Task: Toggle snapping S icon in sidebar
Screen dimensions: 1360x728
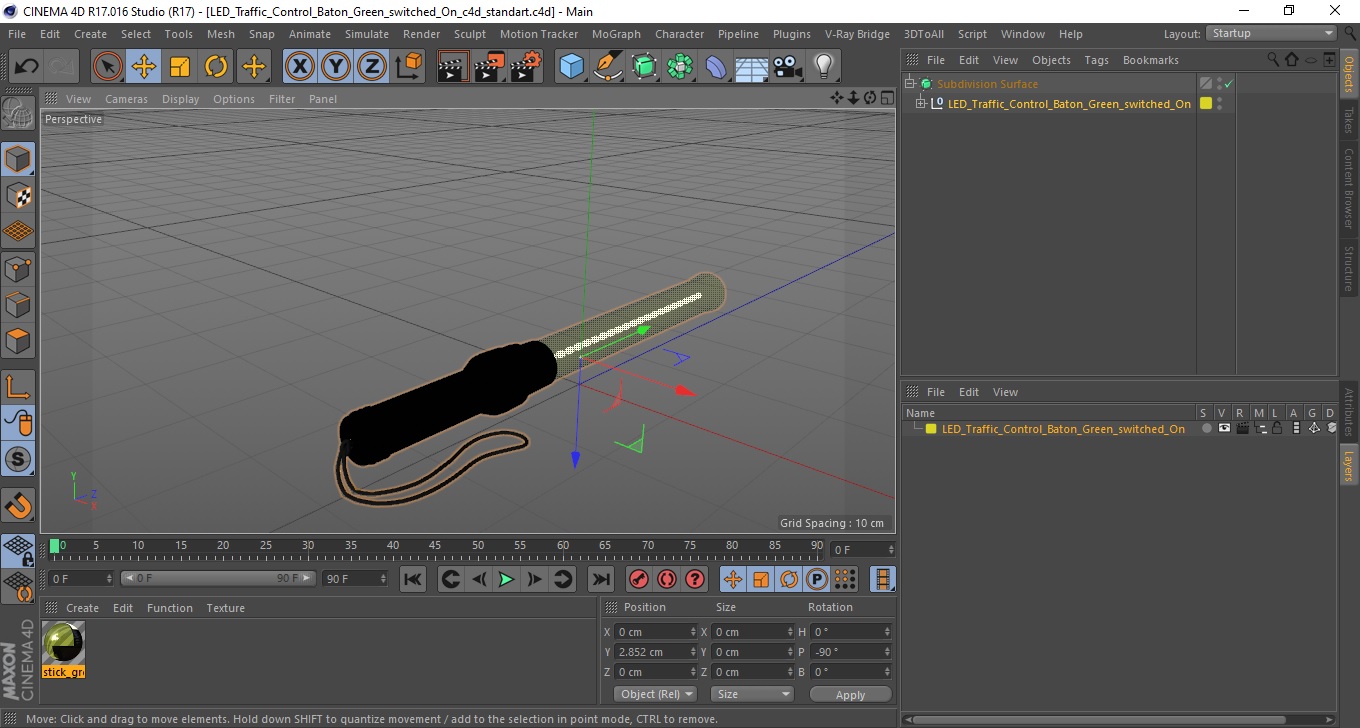Action: click(x=18, y=459)
